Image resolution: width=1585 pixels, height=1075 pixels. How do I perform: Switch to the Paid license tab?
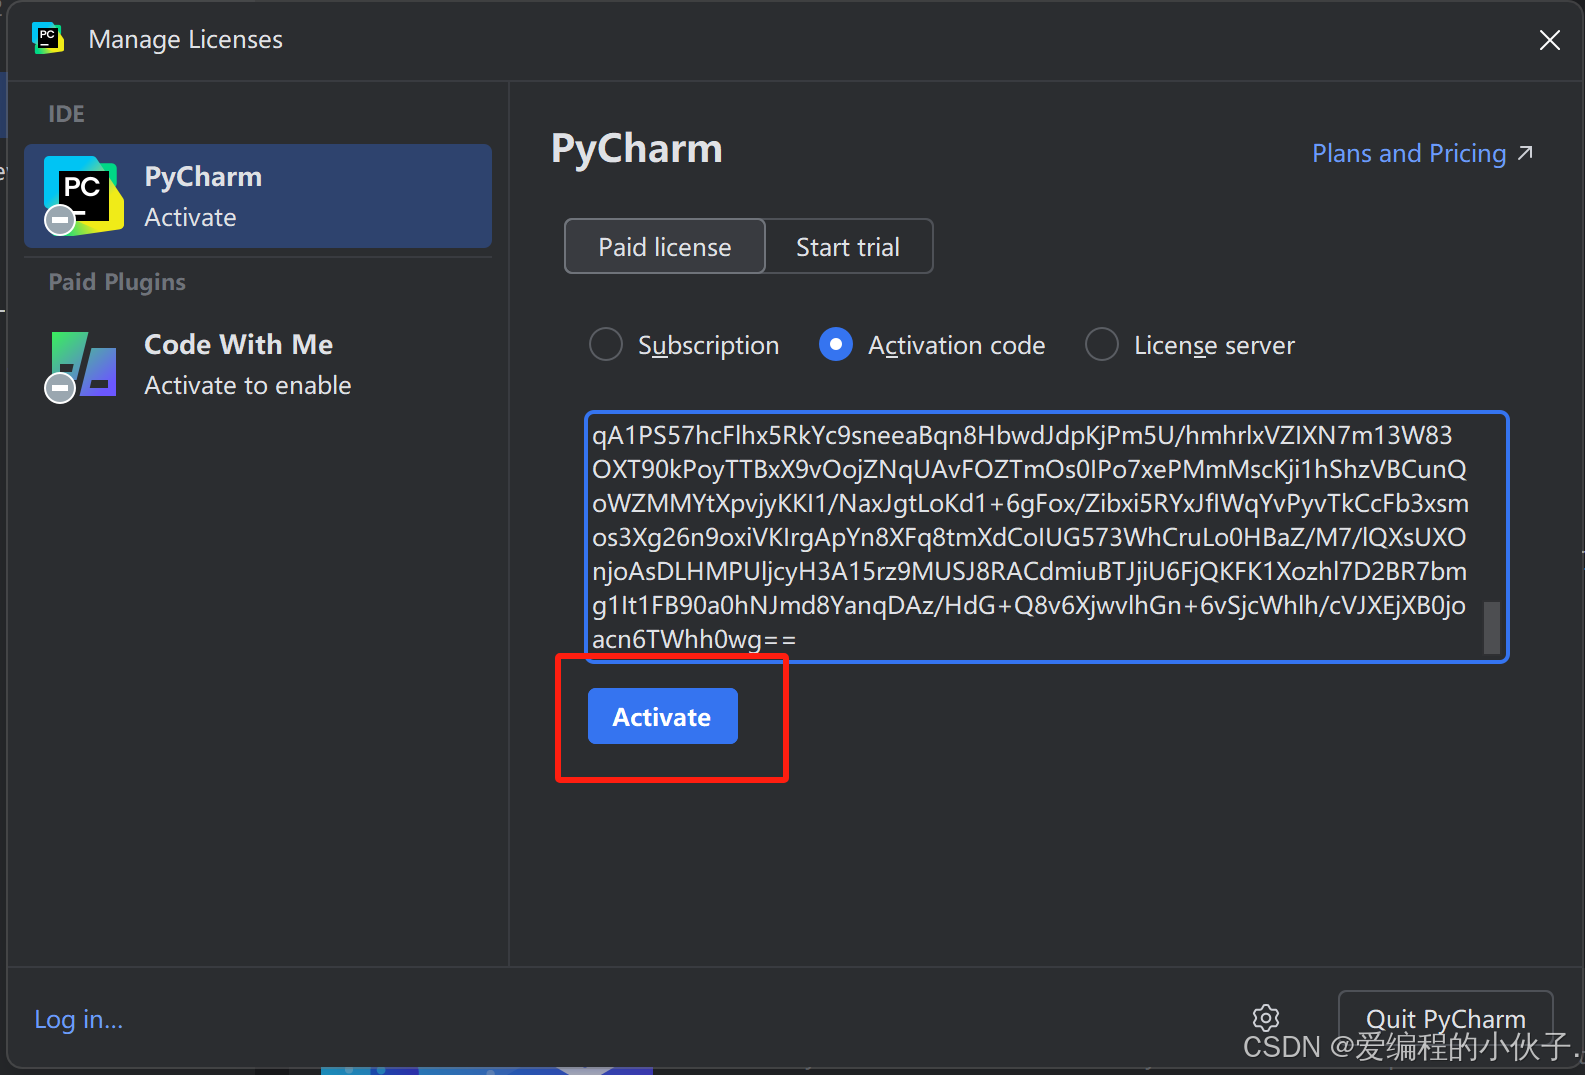click(x=665, y=247)
